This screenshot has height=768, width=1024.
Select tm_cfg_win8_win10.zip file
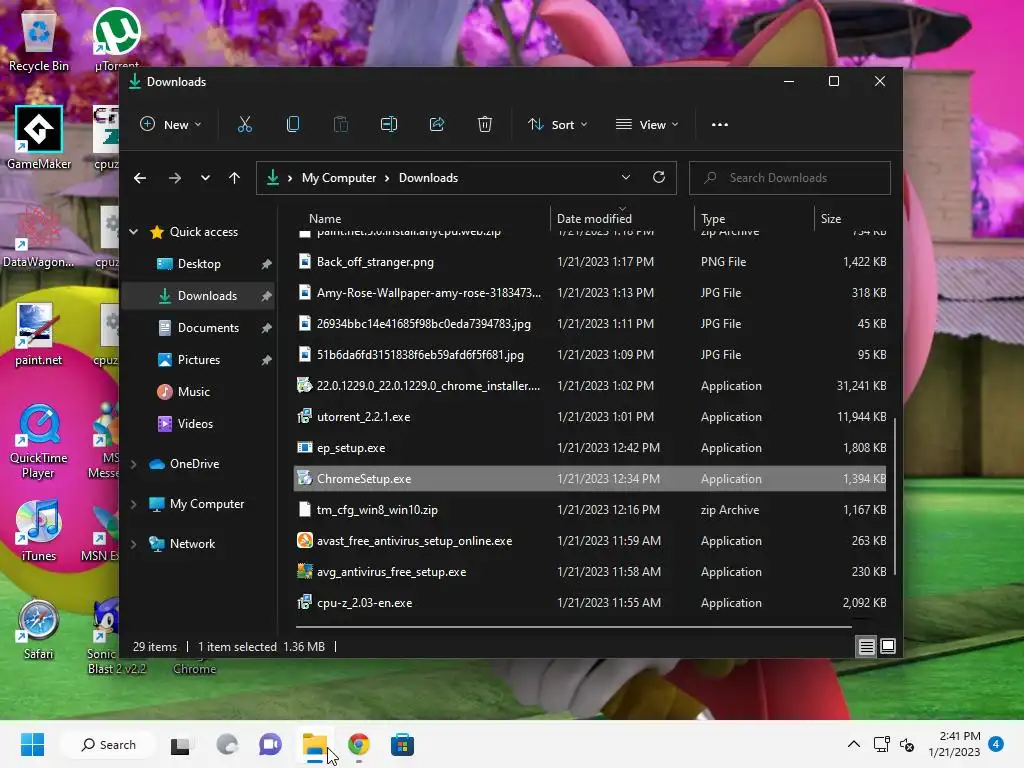[590, 510]
